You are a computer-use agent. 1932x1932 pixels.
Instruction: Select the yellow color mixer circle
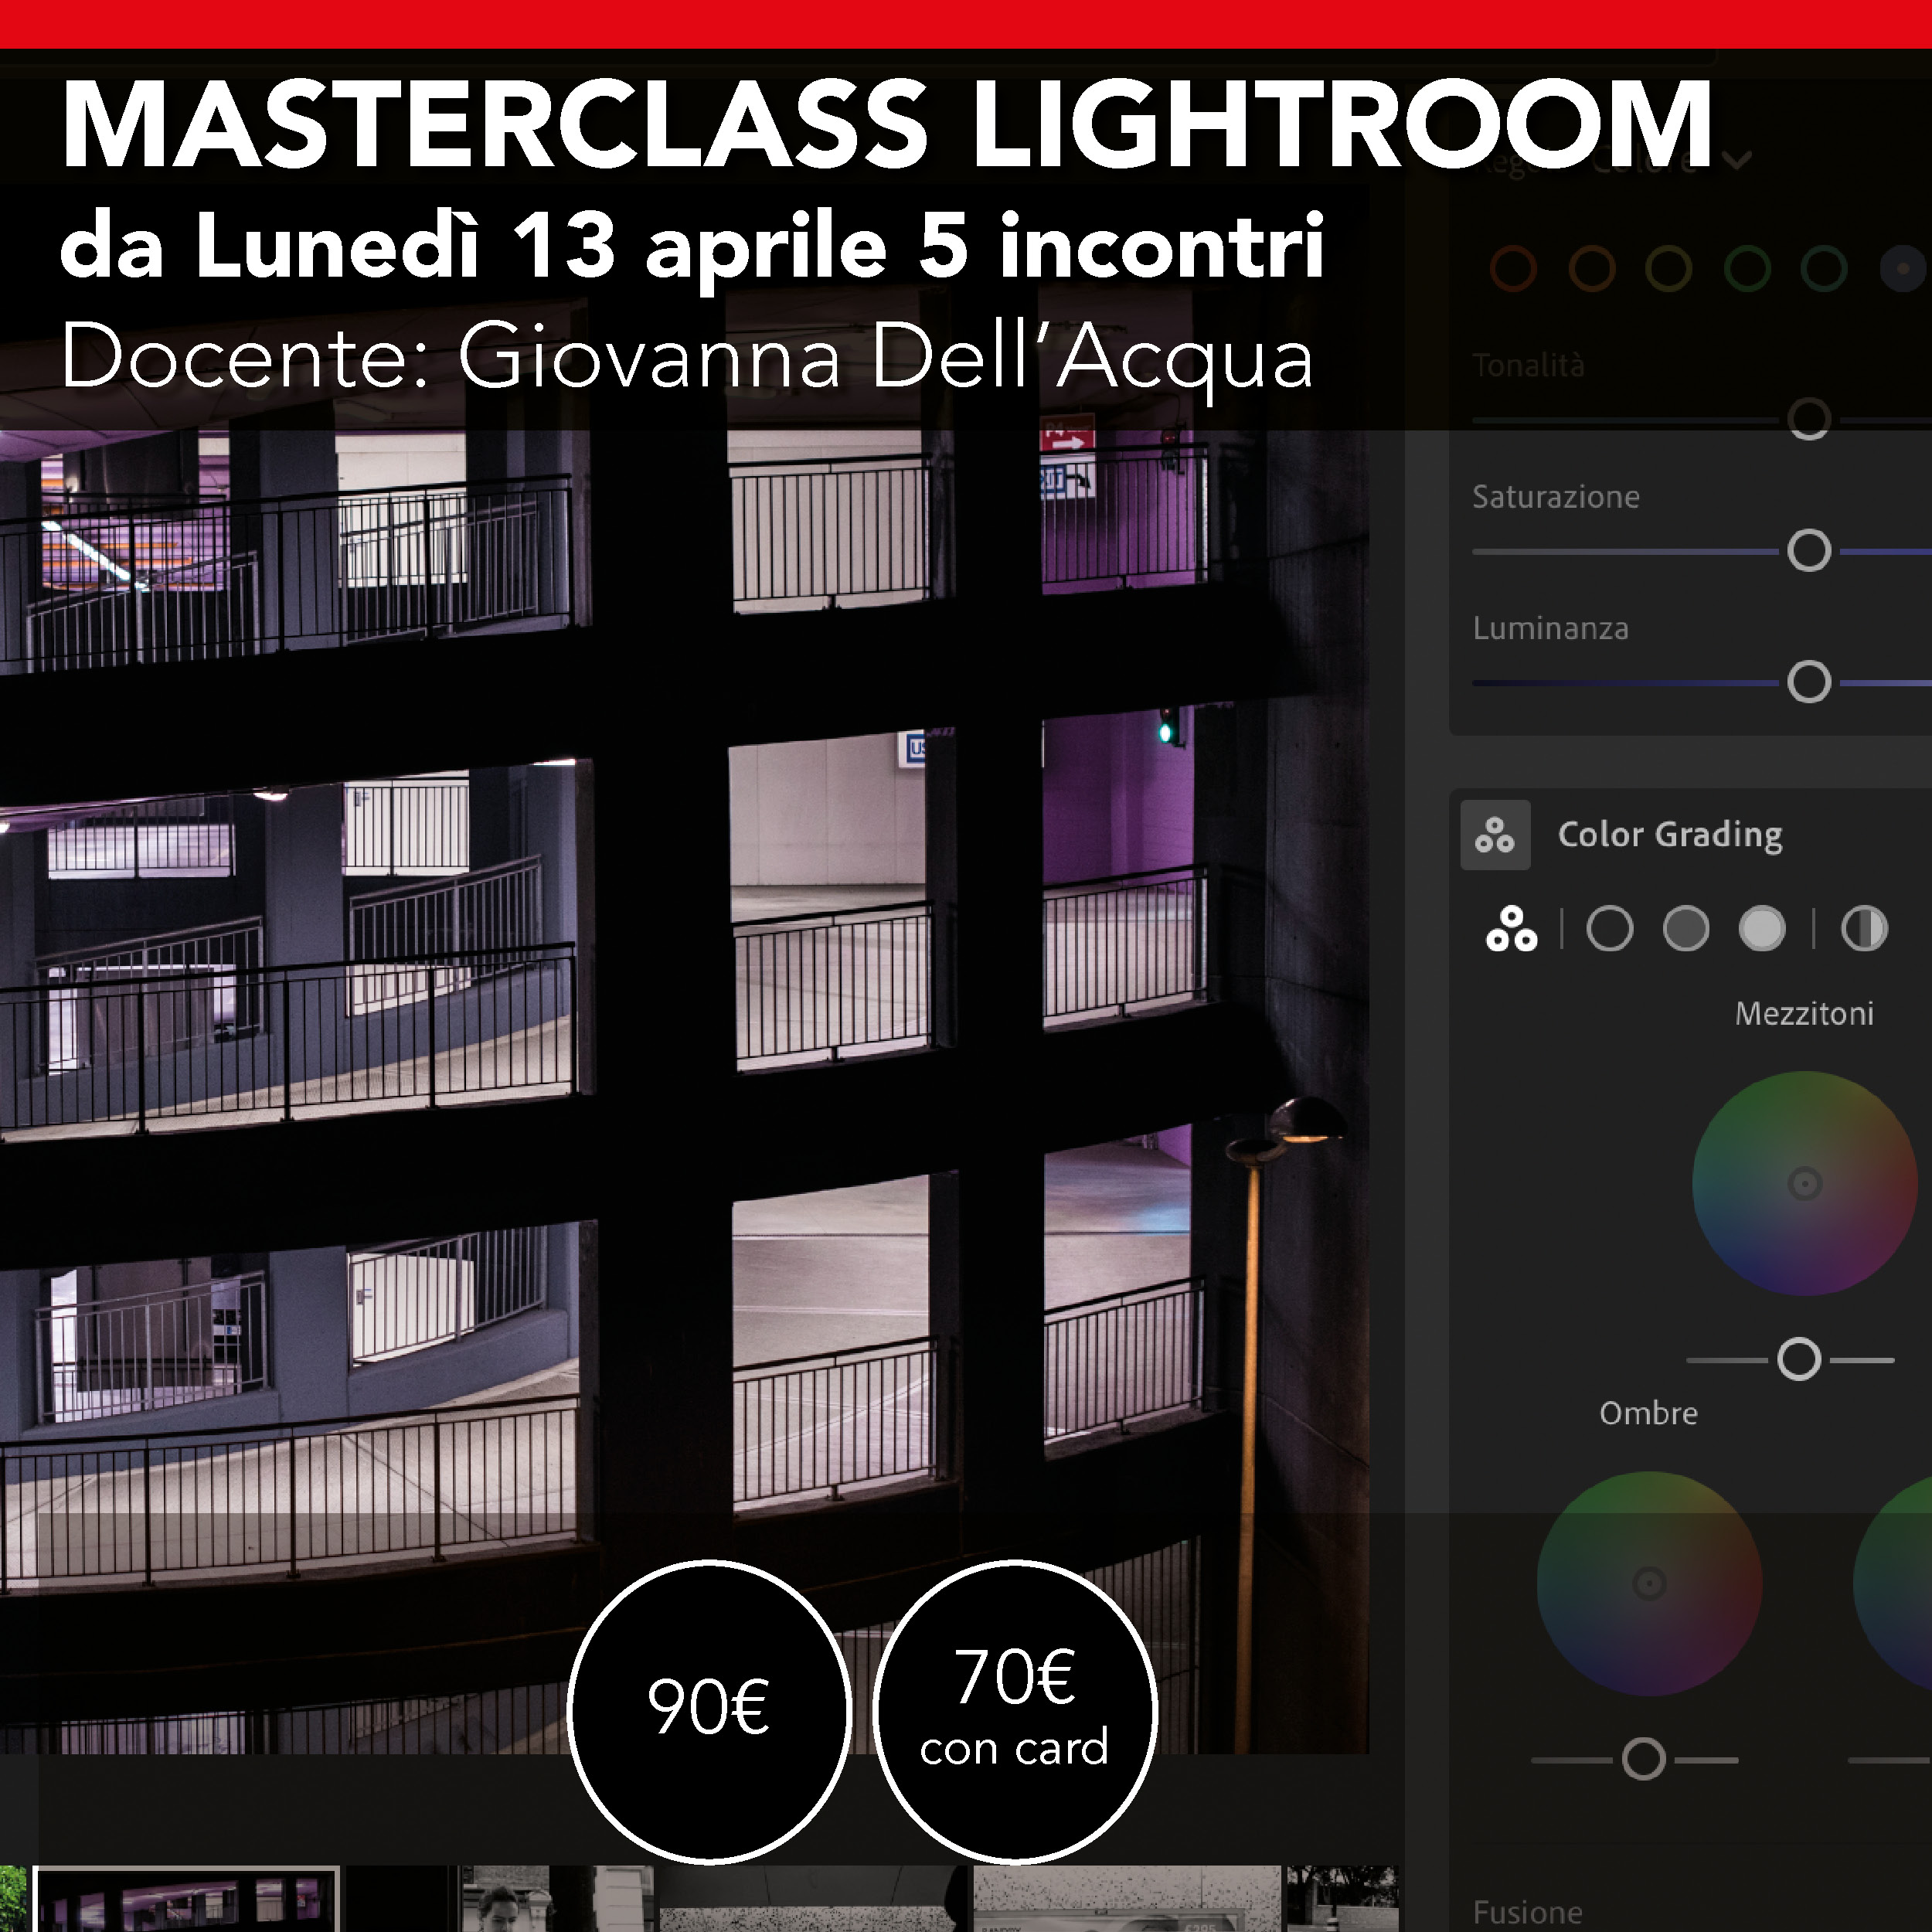point(1669,268)
